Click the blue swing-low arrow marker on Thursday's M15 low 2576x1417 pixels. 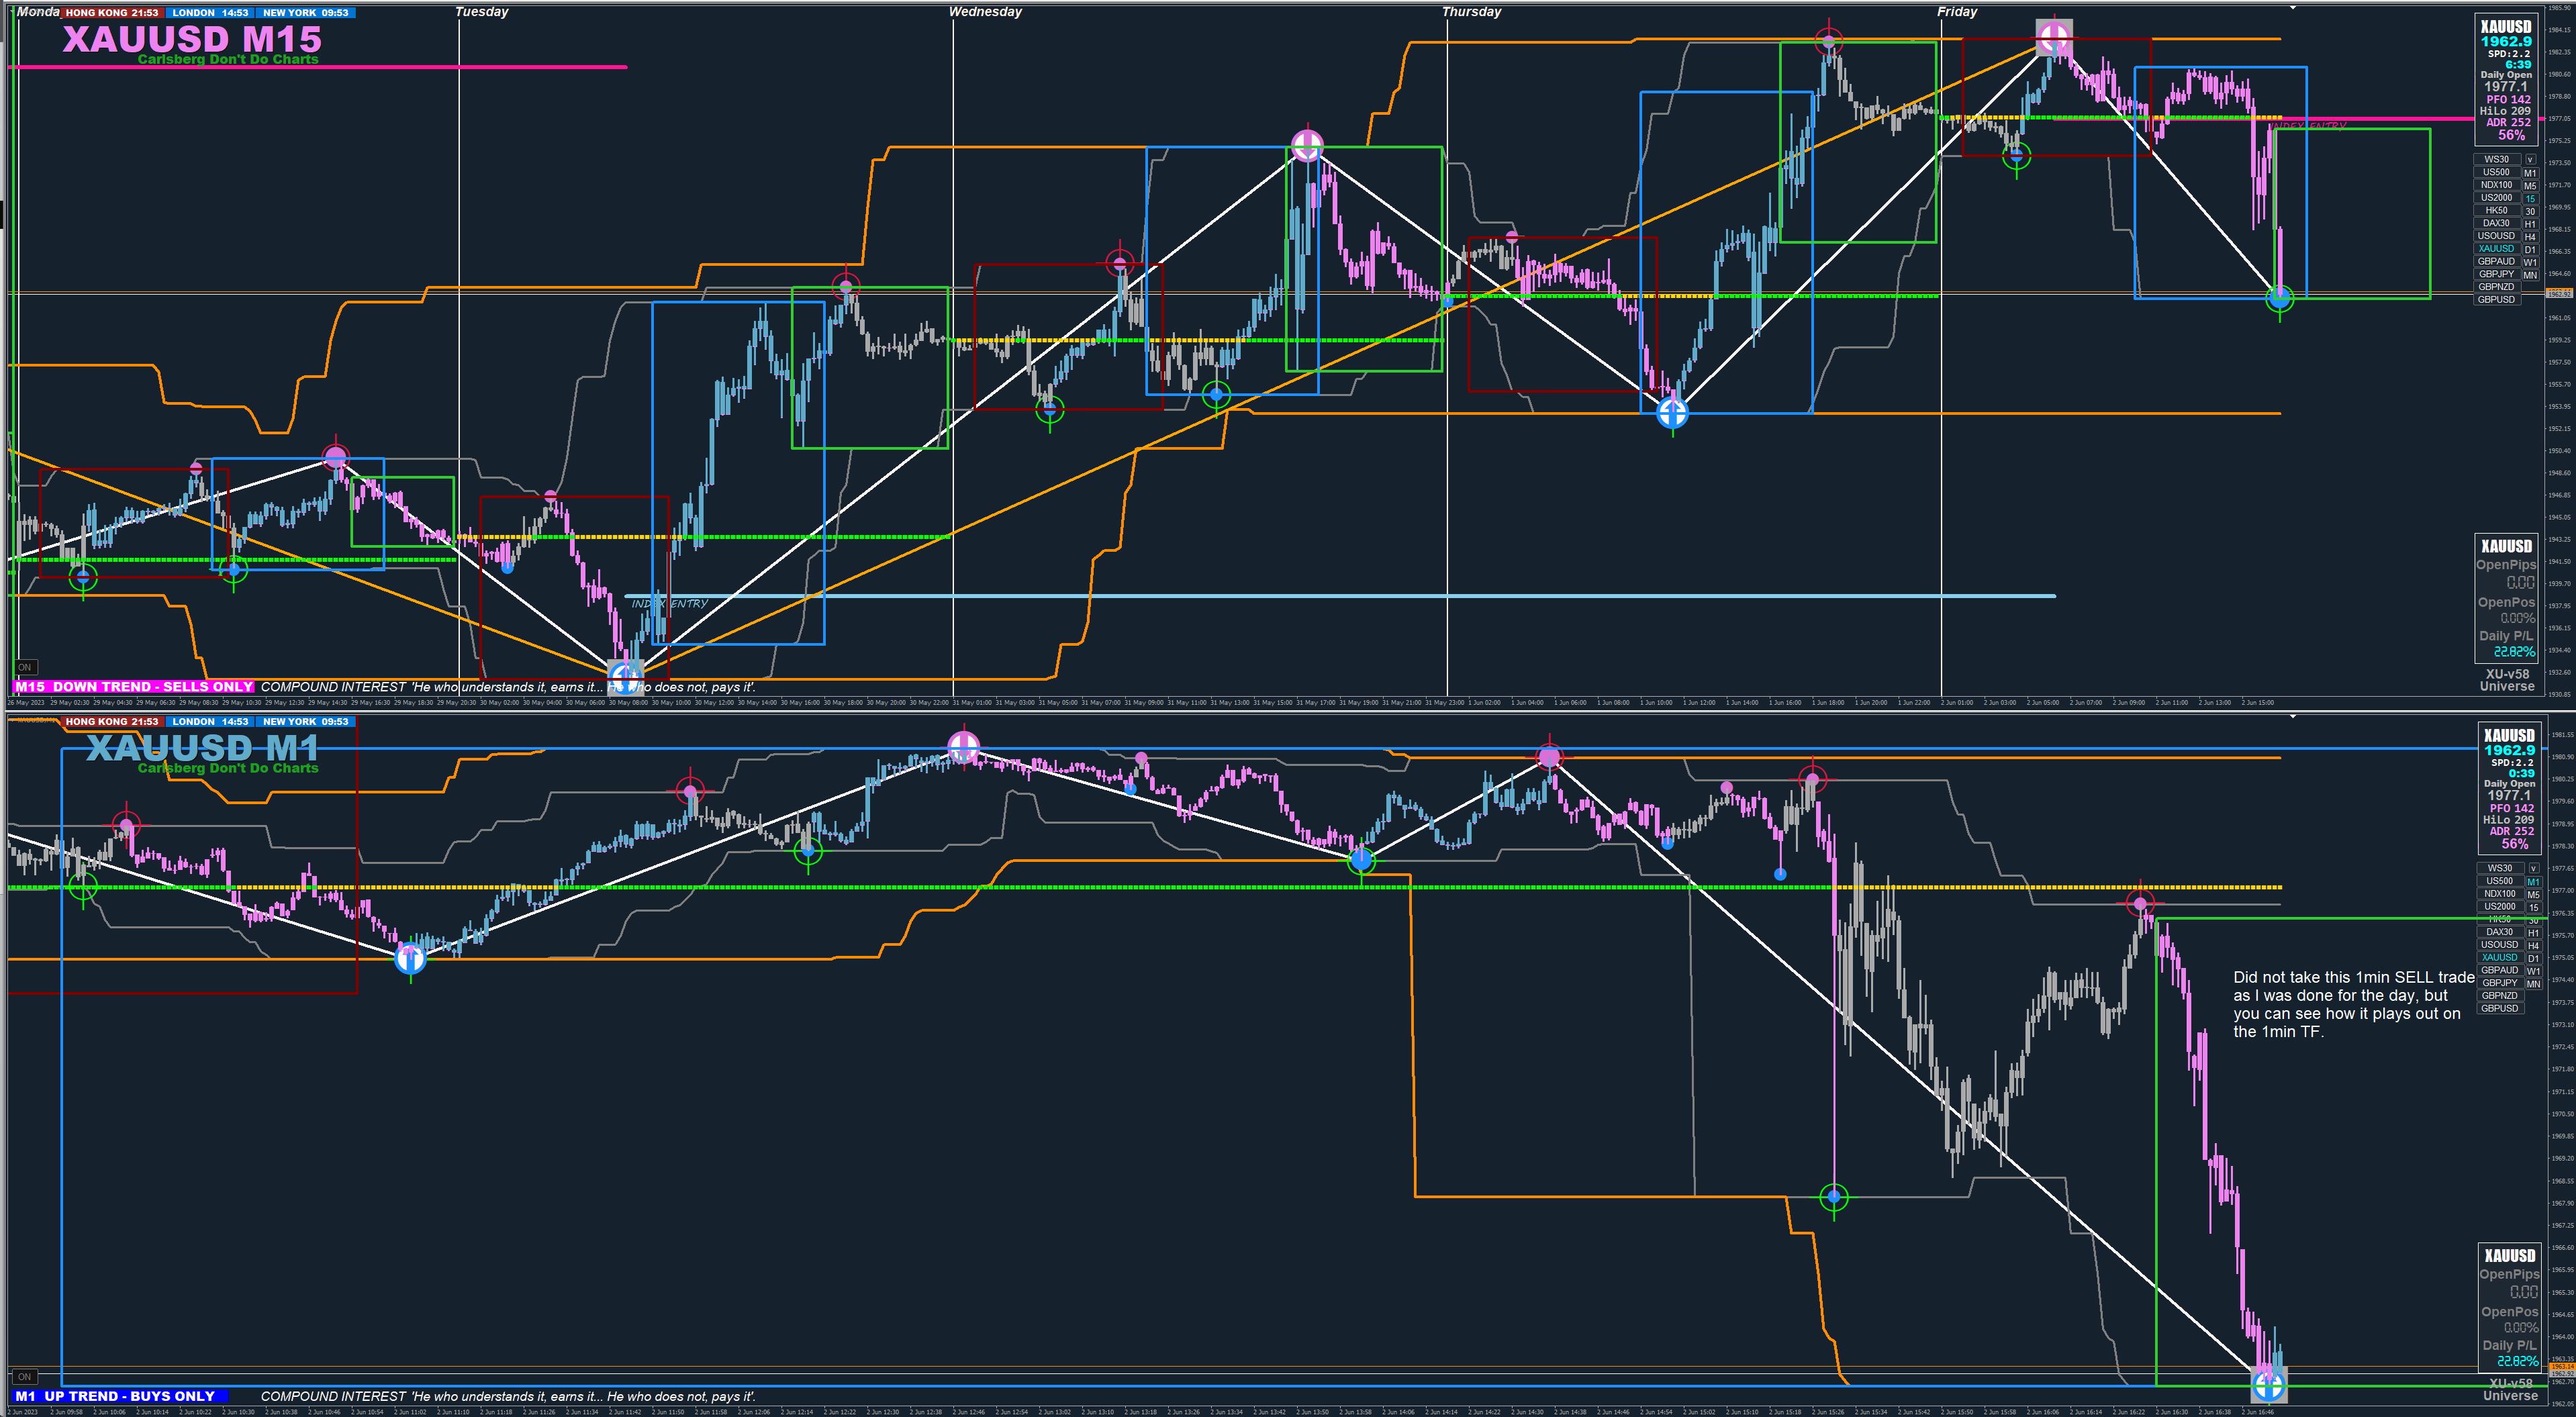pyautogui.click(x=1672, y=412)
